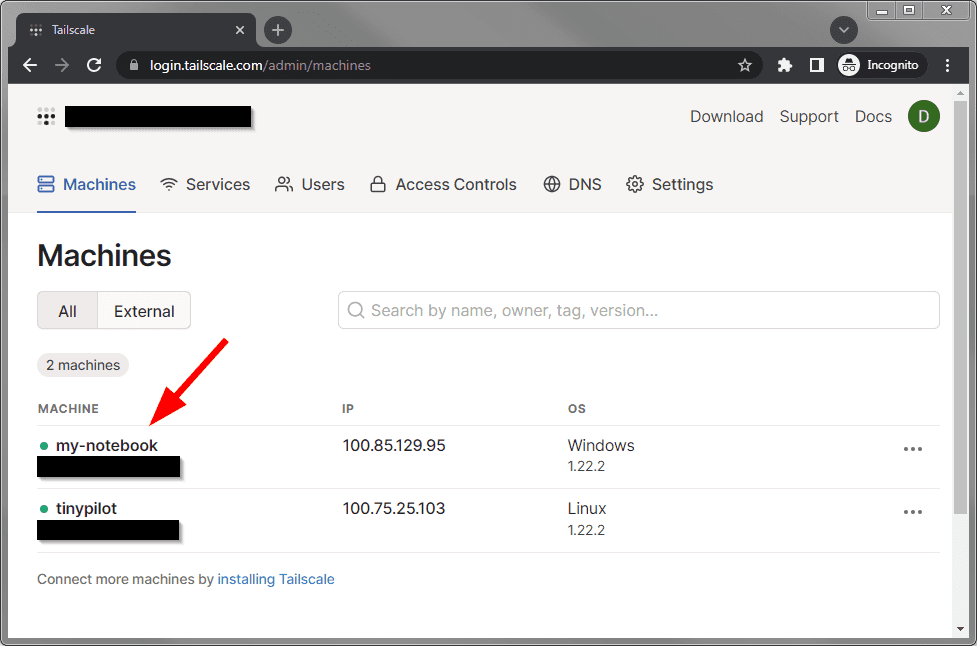The height and width of the screenshot is (646, 977).
Task: Open the my-notebook machine
Action: coord(107,445)
